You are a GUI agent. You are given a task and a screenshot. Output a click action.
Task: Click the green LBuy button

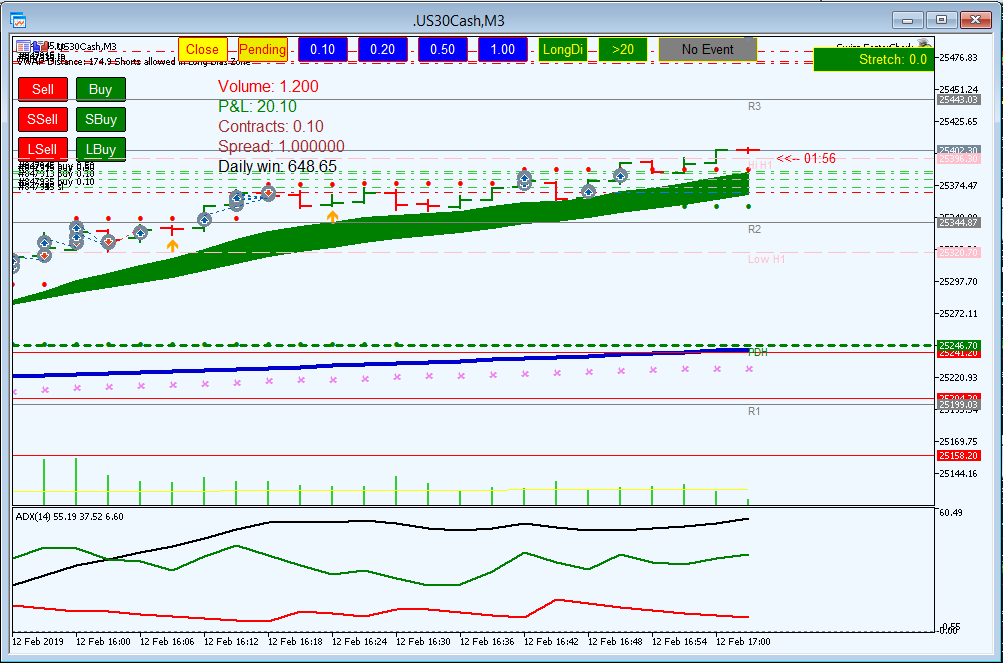coord(100,150)
